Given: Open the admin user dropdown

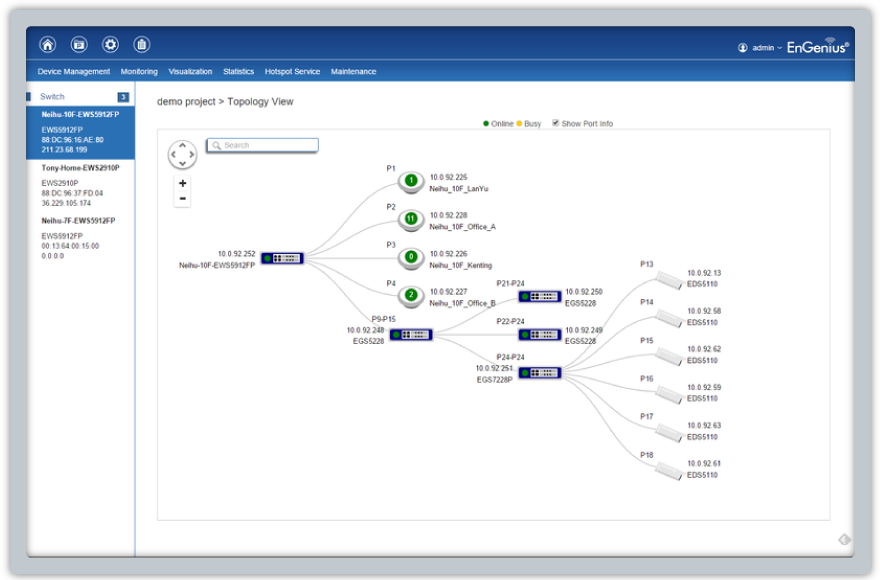Looking at the screenshot, I should [760, 48].
